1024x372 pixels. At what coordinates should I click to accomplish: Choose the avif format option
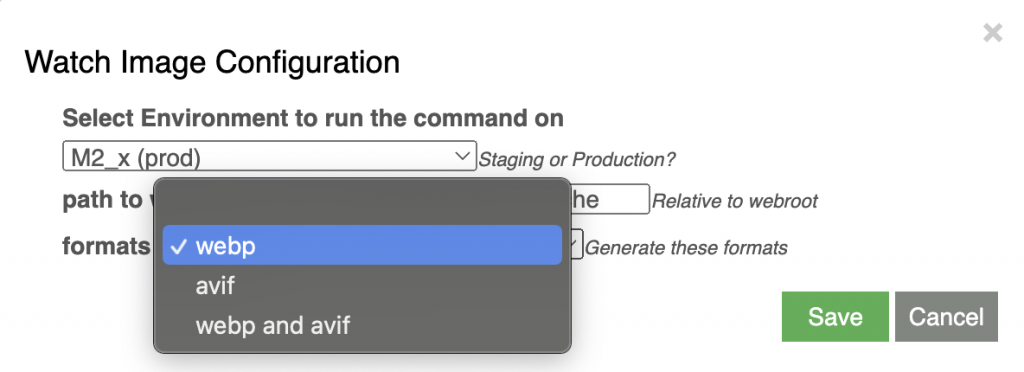pyautogui.click(x=362, y=285)
